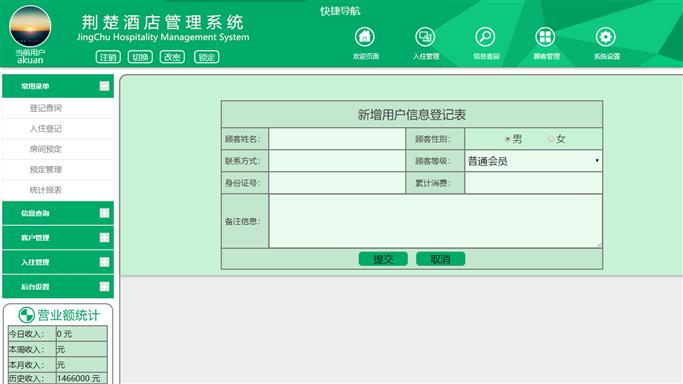Click the 注销 logout button
Image resolution: width=683 pixels, height=384 pixels.
[108, 57]
